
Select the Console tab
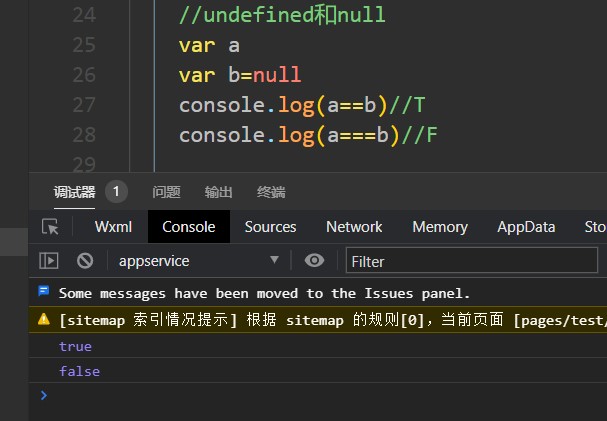tap(189, 227)
